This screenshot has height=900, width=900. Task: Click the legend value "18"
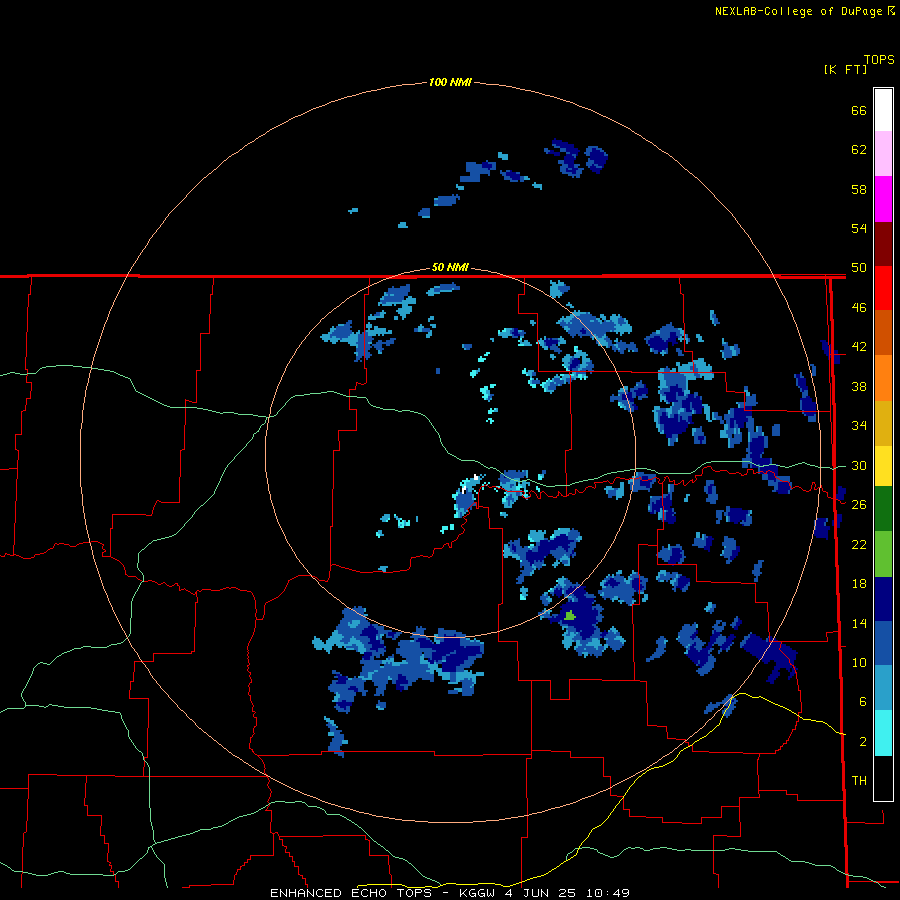tap(859, 584)
